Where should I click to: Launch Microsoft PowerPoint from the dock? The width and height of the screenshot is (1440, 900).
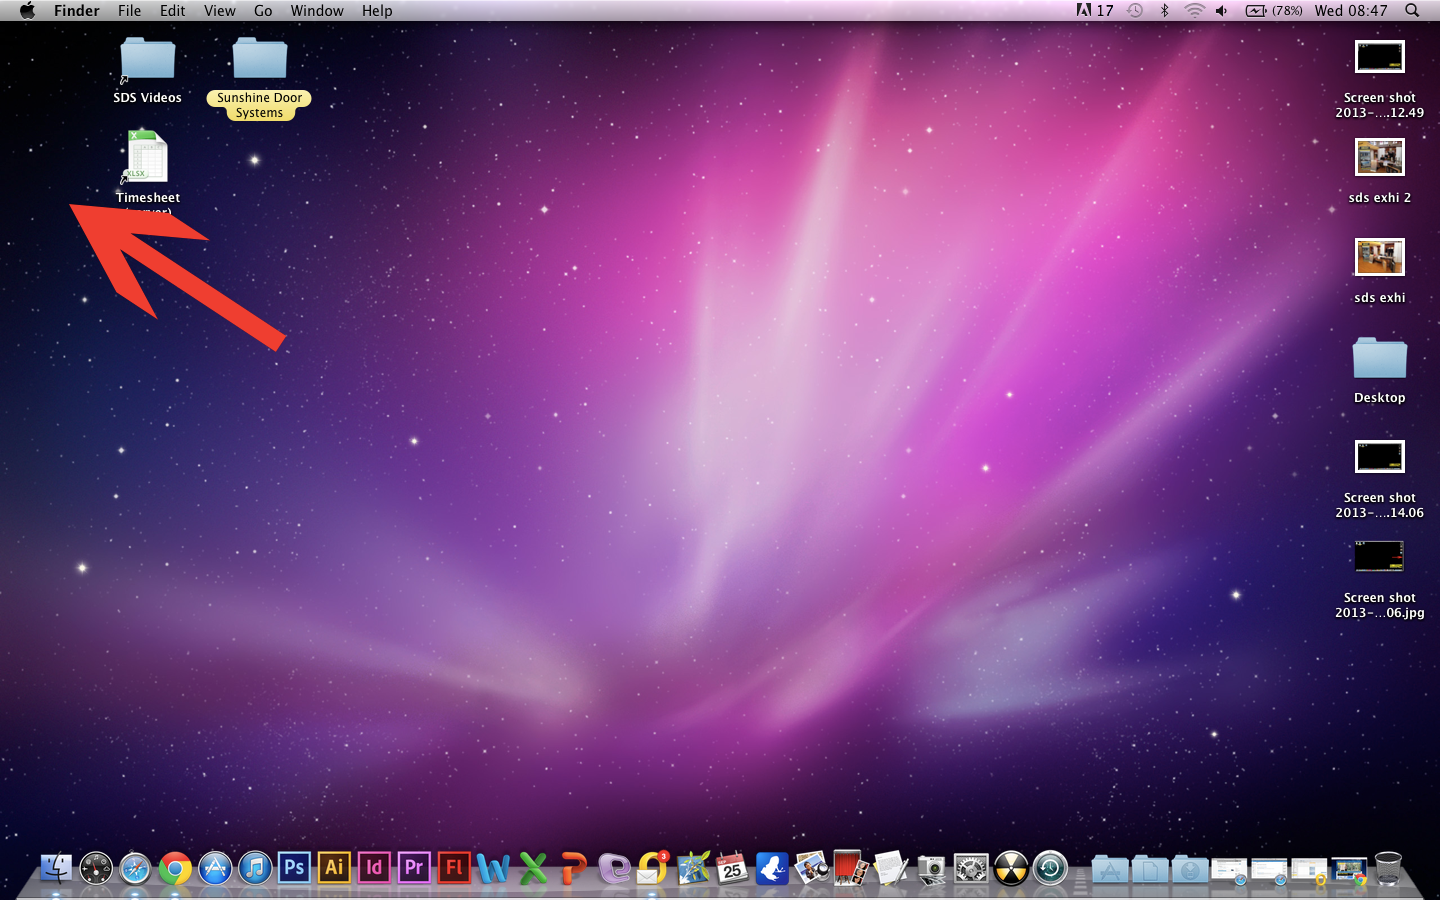(573, 868)
